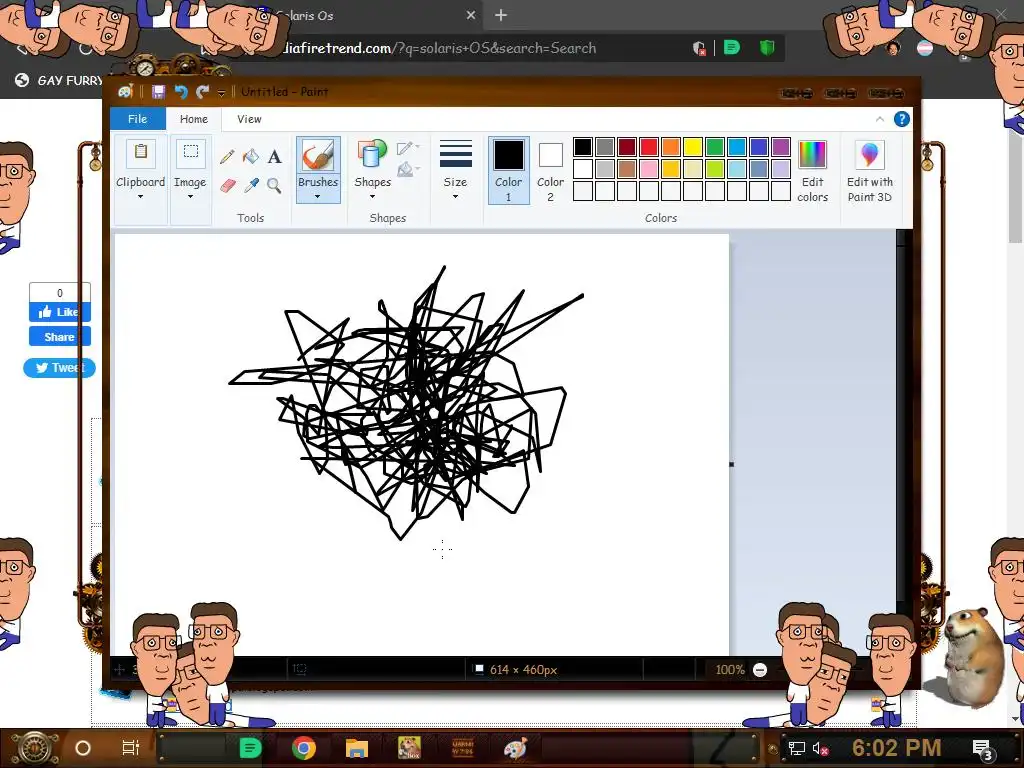Image resolution: width=1024 pixels, height=768 pixels.
Task: Click the Cortana circle icon in the taskbar
Action: click(83, 748)
